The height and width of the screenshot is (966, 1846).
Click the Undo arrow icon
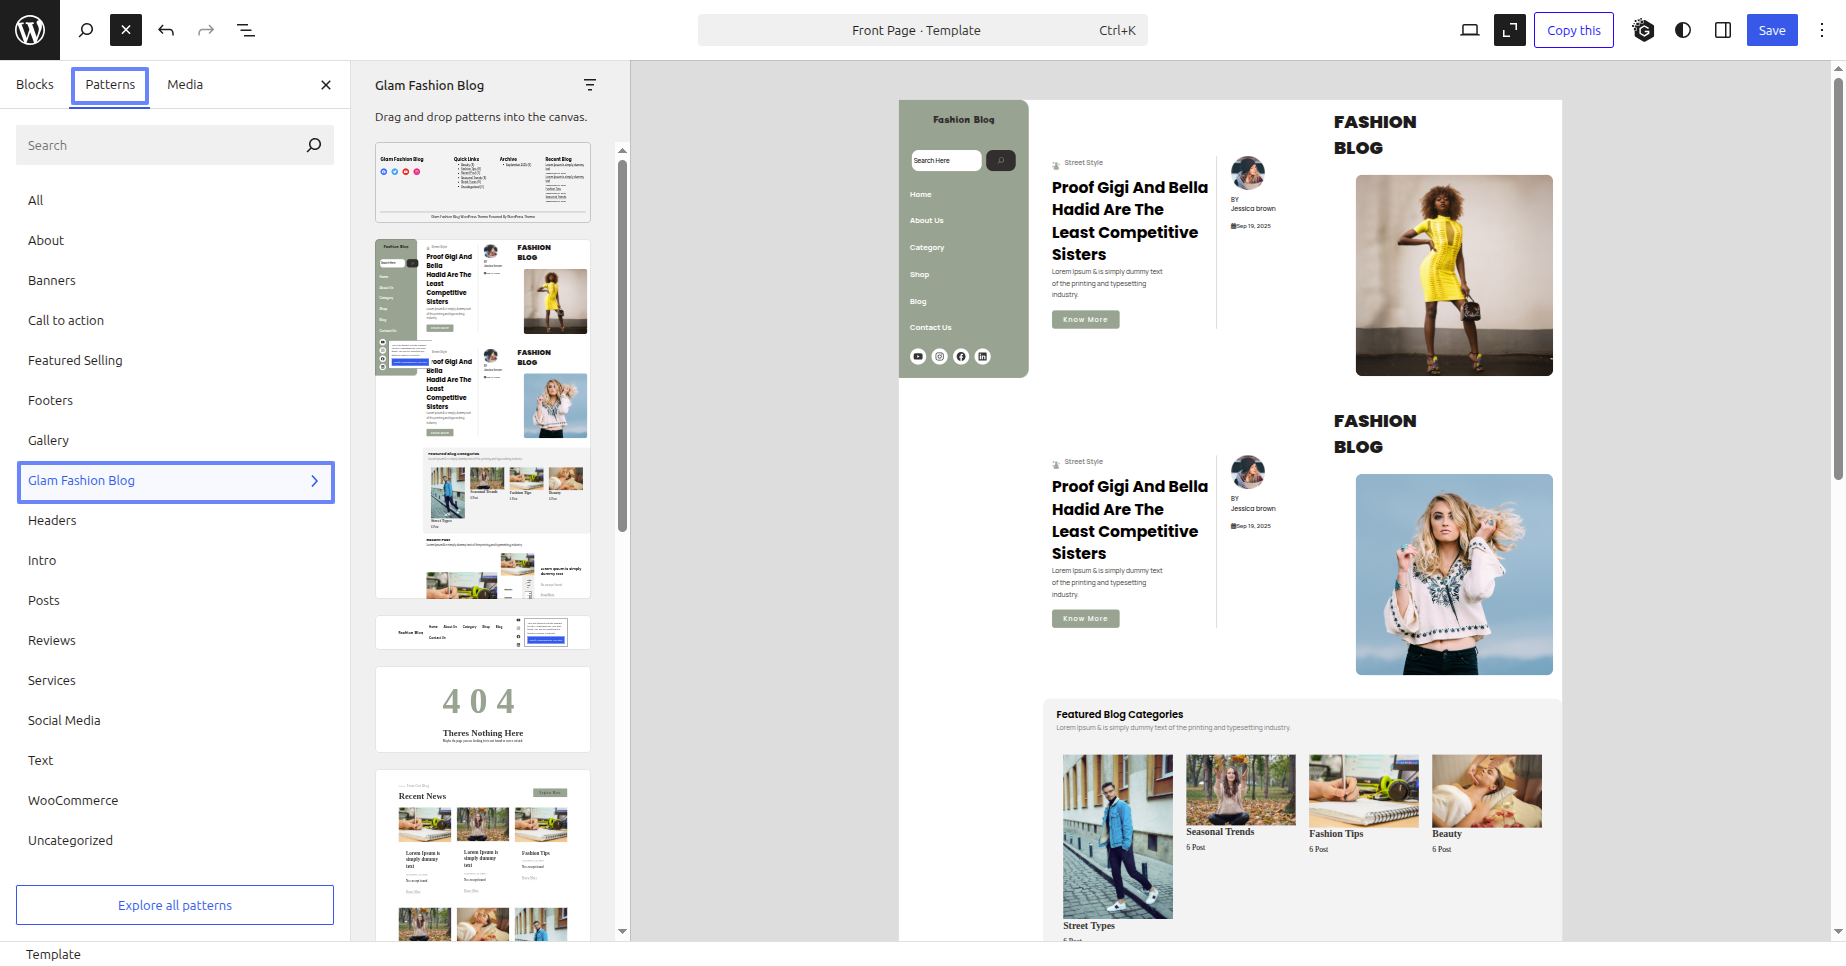pos(166,30)
